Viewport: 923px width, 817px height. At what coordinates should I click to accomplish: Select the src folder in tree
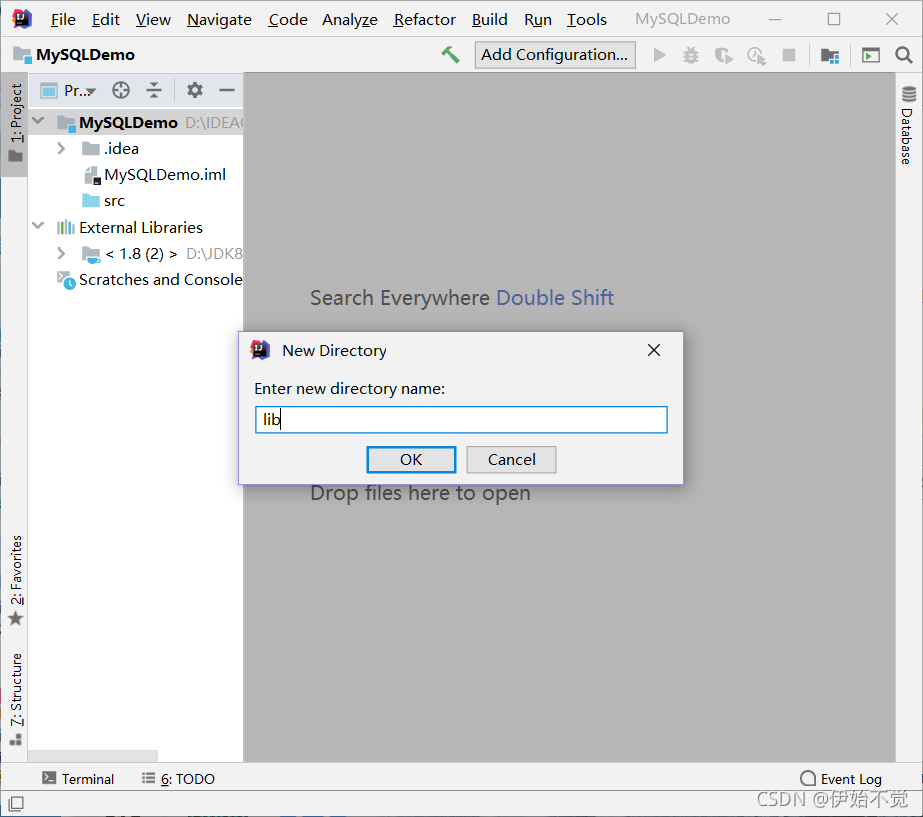pyautogui.click(x=104, y=201)
